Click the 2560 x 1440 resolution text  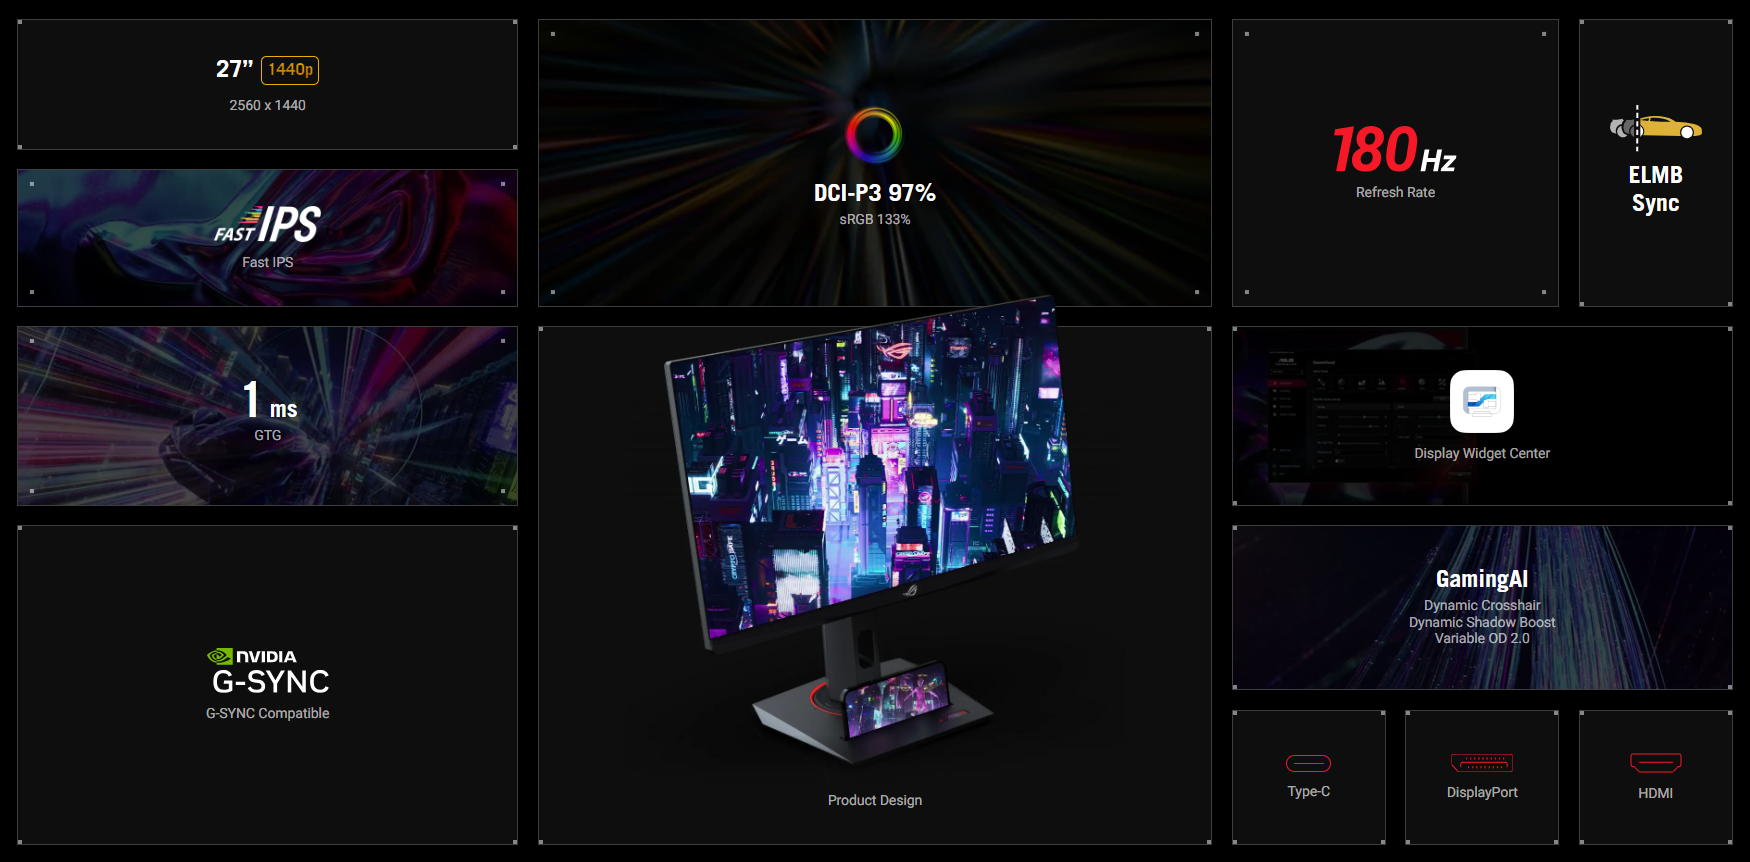(x=267, y=105)
